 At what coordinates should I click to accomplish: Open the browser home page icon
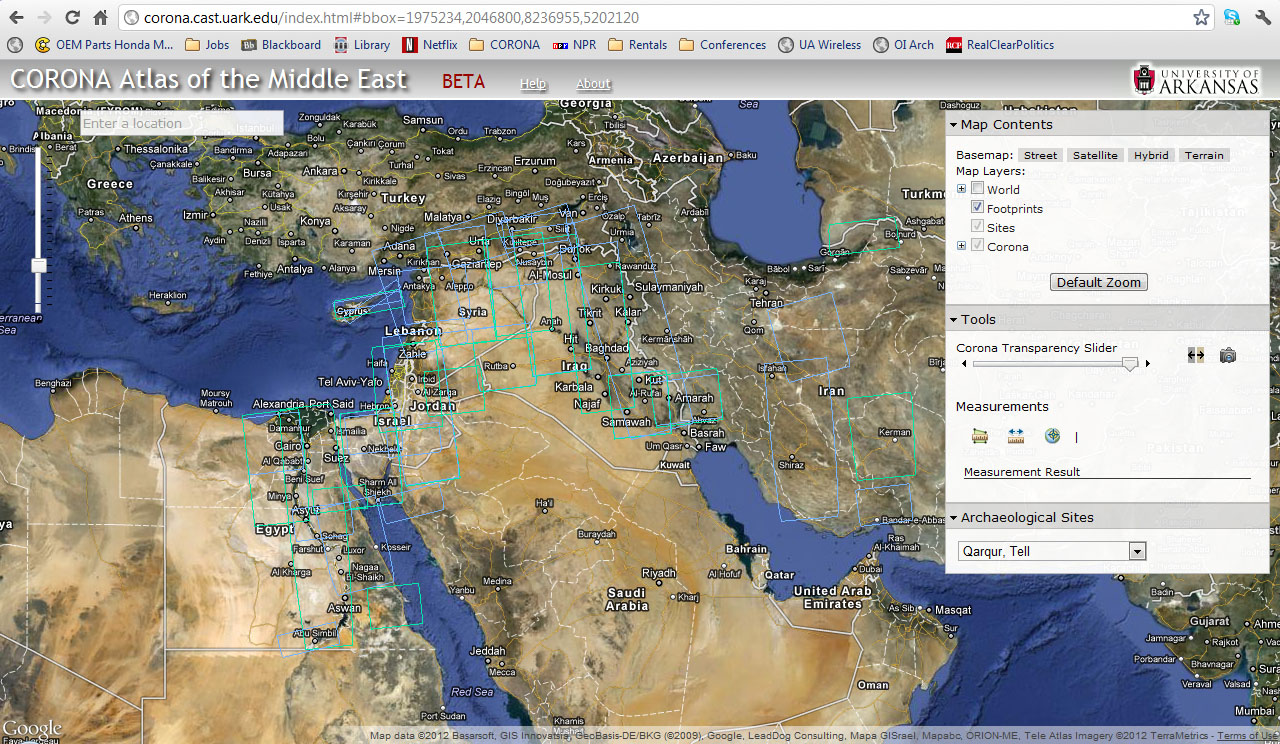point(100,18)
